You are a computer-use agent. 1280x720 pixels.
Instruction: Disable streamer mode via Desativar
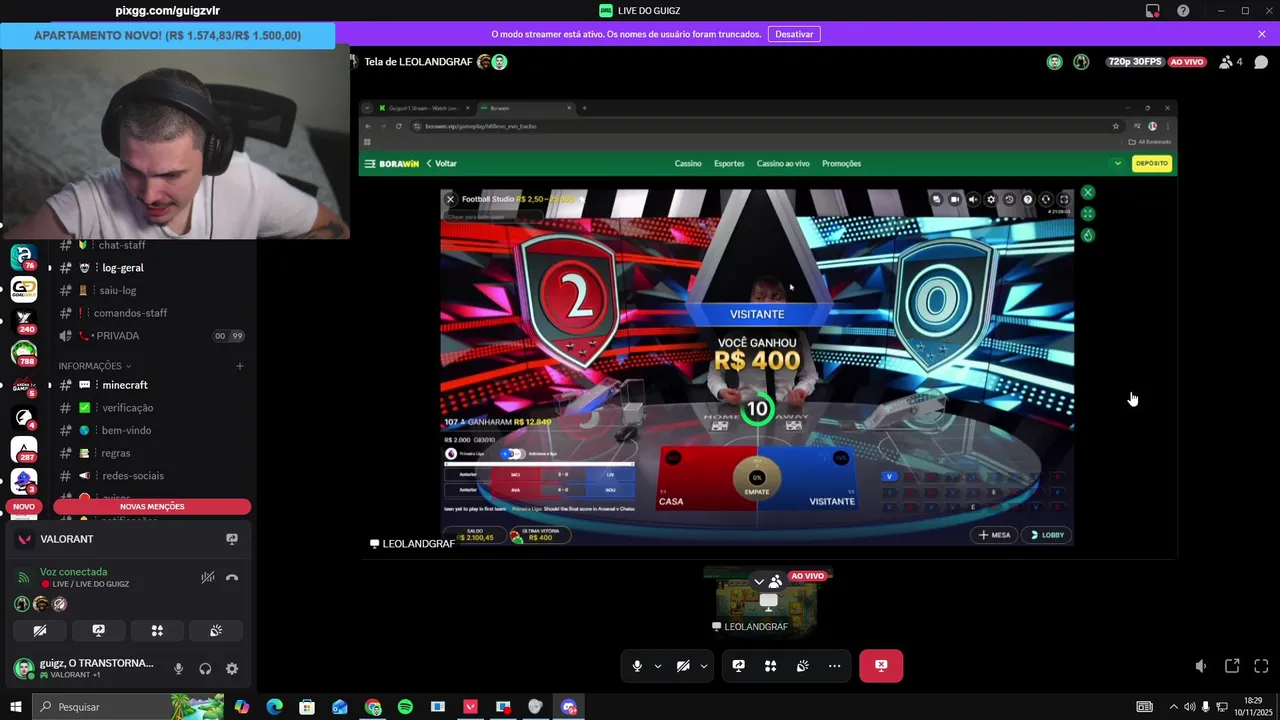pos(794,34)
